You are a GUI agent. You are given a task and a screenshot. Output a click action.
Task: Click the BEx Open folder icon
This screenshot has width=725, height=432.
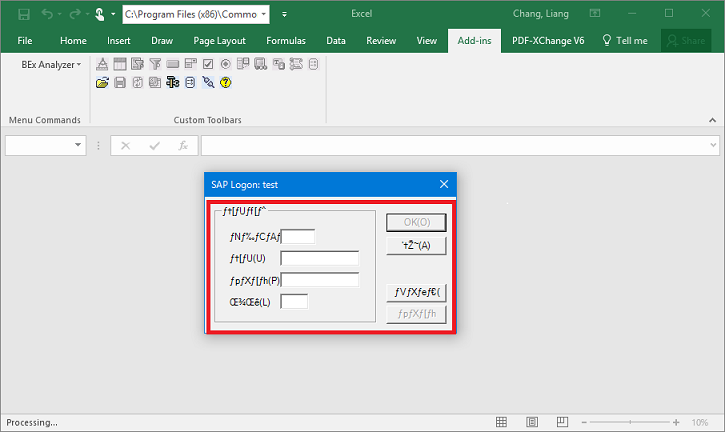[102, 82]
